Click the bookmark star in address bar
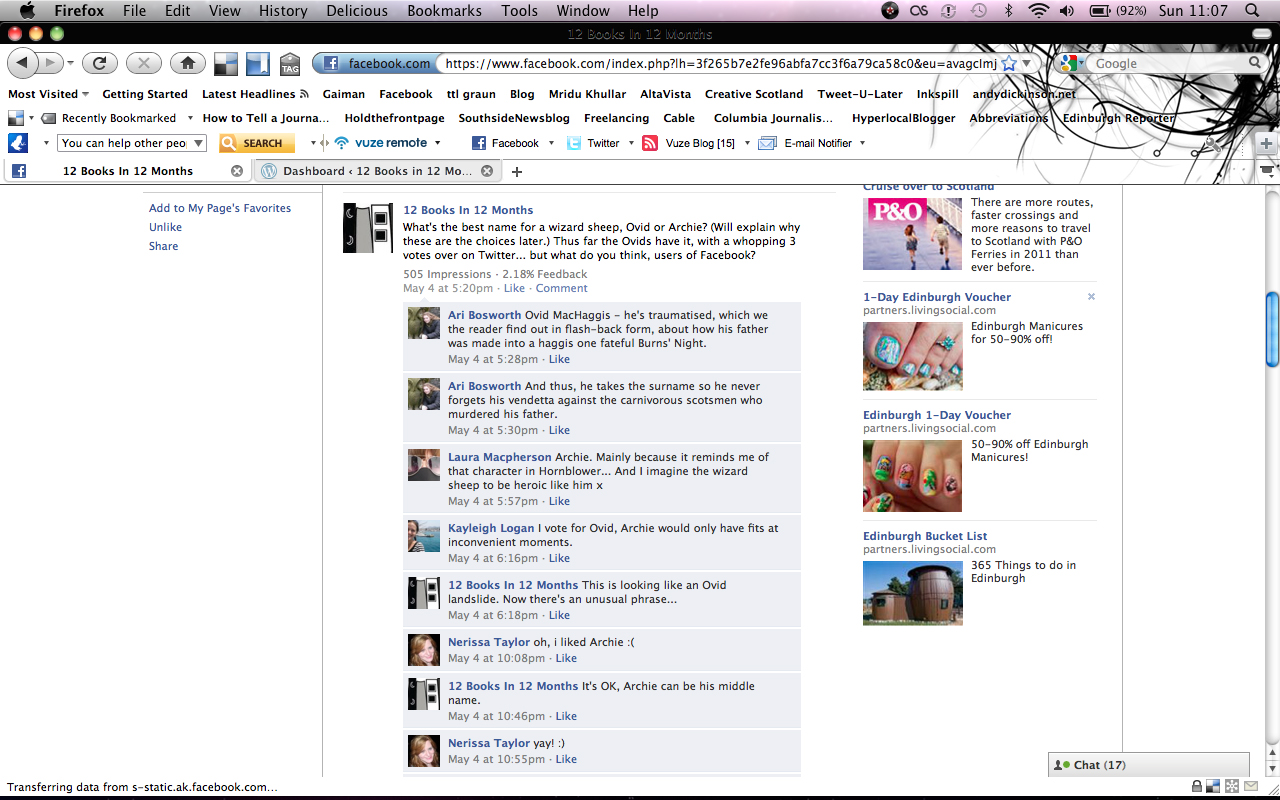The image size is (1280, 800). [1009, 63]
